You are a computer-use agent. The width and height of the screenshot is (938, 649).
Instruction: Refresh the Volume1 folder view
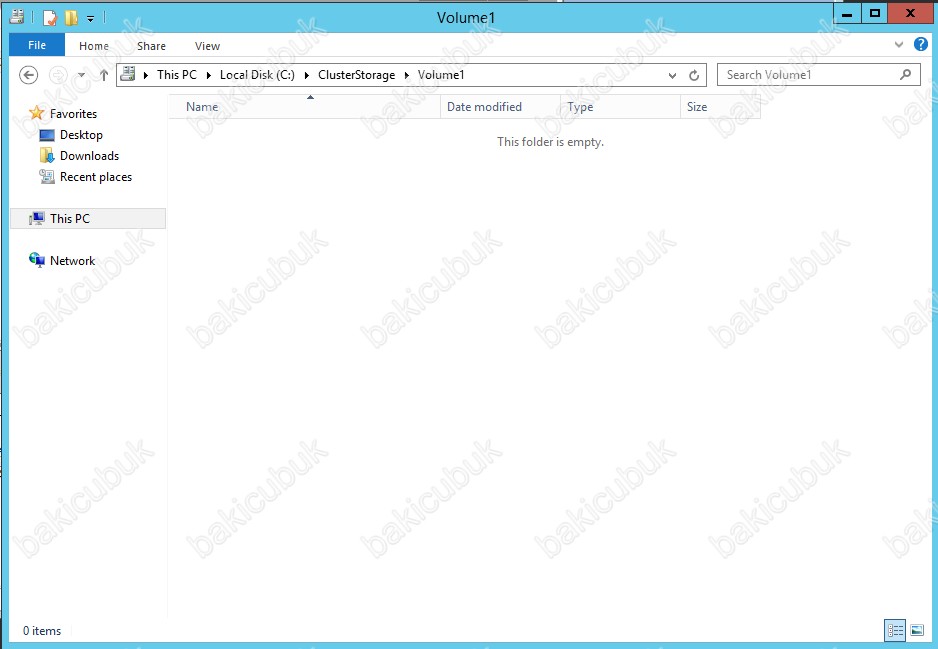(695, 75)
